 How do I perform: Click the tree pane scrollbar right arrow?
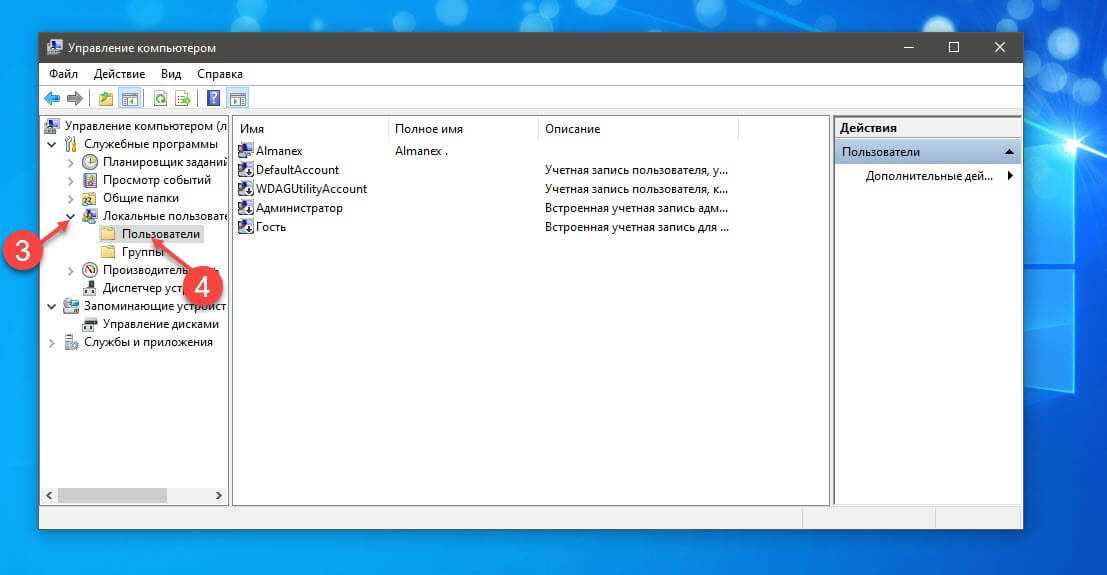218,496
